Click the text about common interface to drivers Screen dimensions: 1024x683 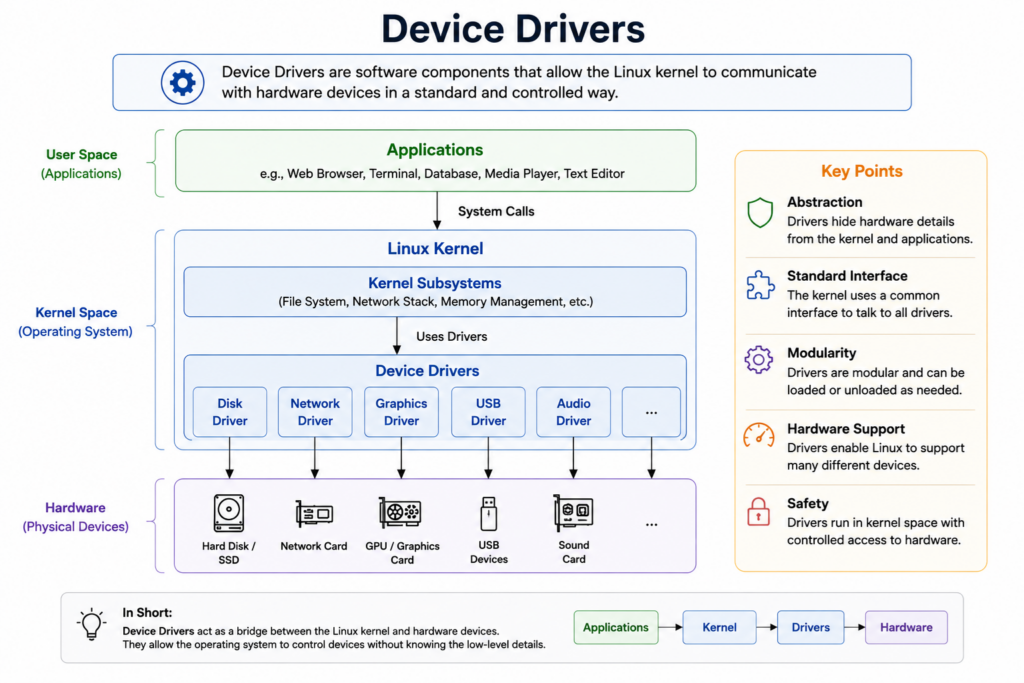tap(869, 304)
